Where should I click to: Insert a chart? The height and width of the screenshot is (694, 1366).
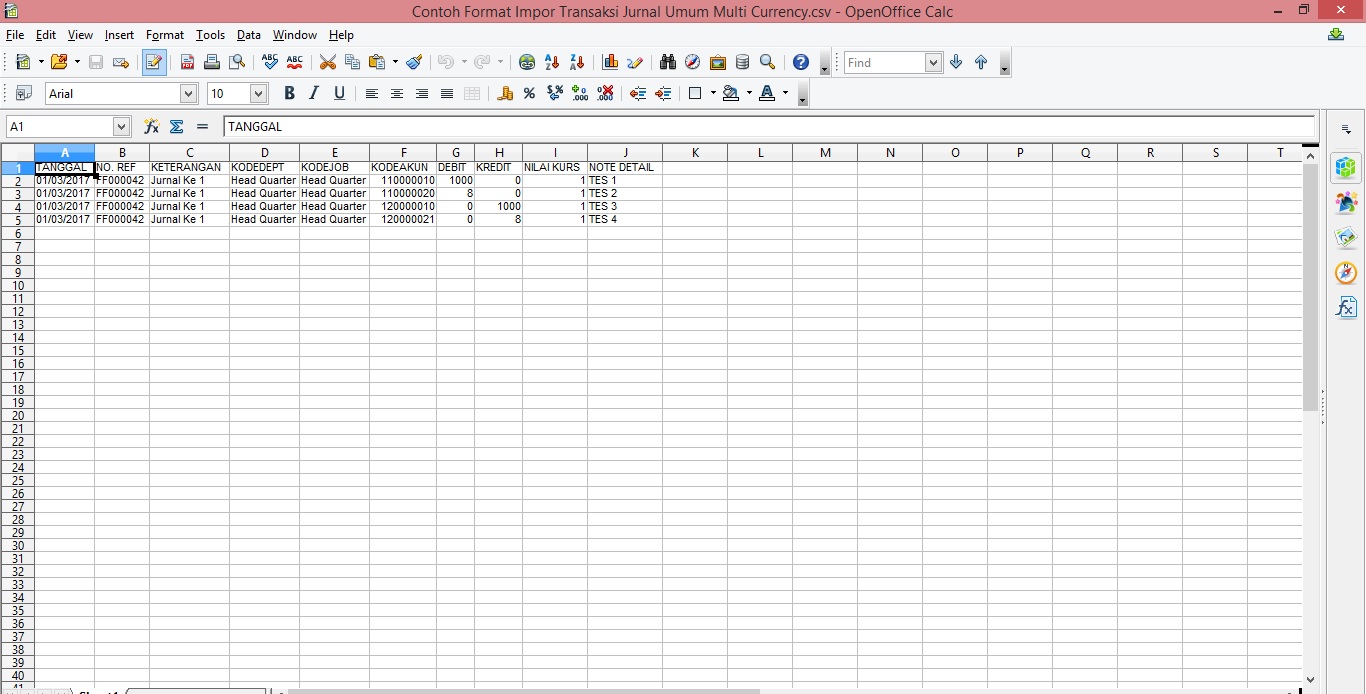(x=610, y=62)
